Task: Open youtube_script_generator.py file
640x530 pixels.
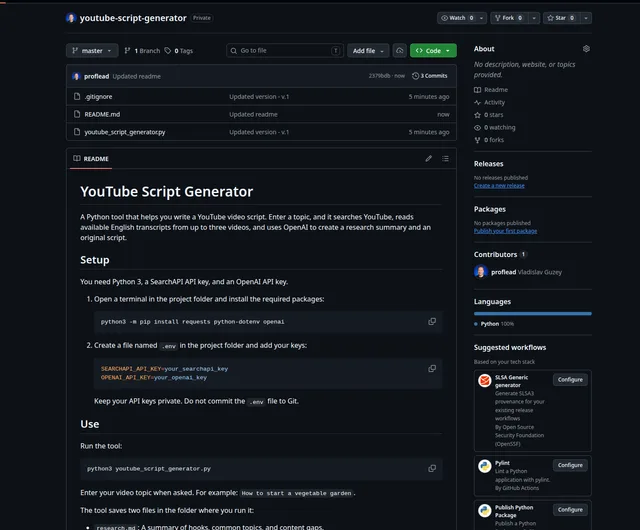Action: coord(124,132)
